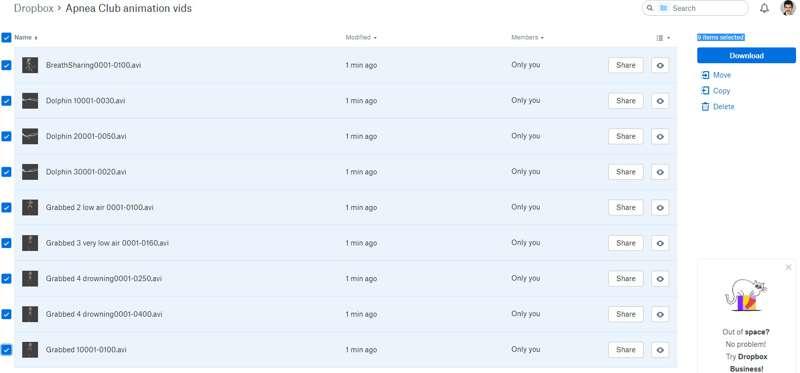The height and width of the screenshot is (373, 800).
Task: Uncheck Dolphin 30001-0020.avi checkbox
Action: pos(6,172)
